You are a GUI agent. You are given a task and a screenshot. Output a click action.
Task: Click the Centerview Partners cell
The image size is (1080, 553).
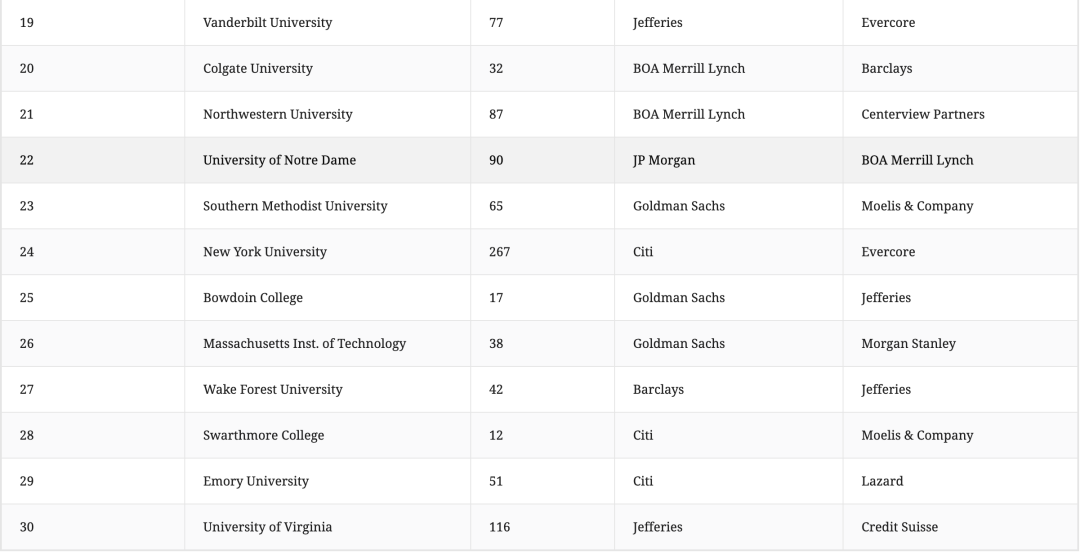(922, 114)
